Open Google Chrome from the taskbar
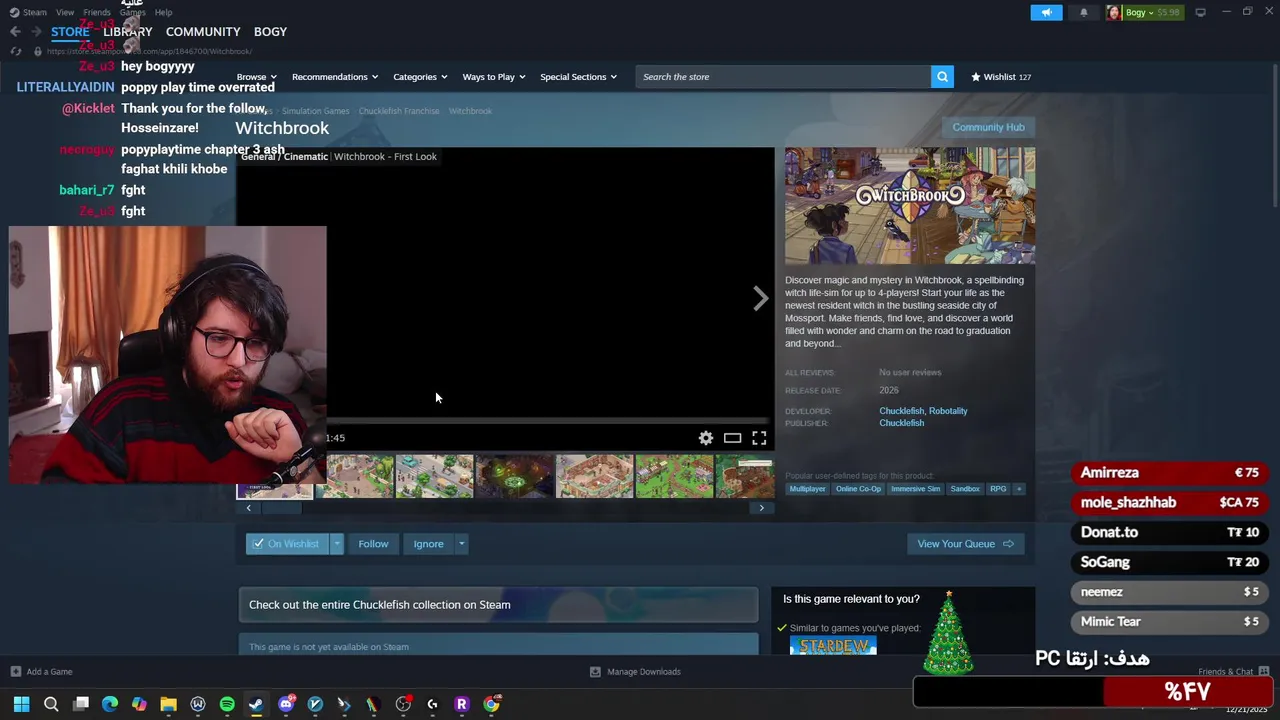This screenshot has height=720, width=1280. pyautogui.click(x=491, y=704)
